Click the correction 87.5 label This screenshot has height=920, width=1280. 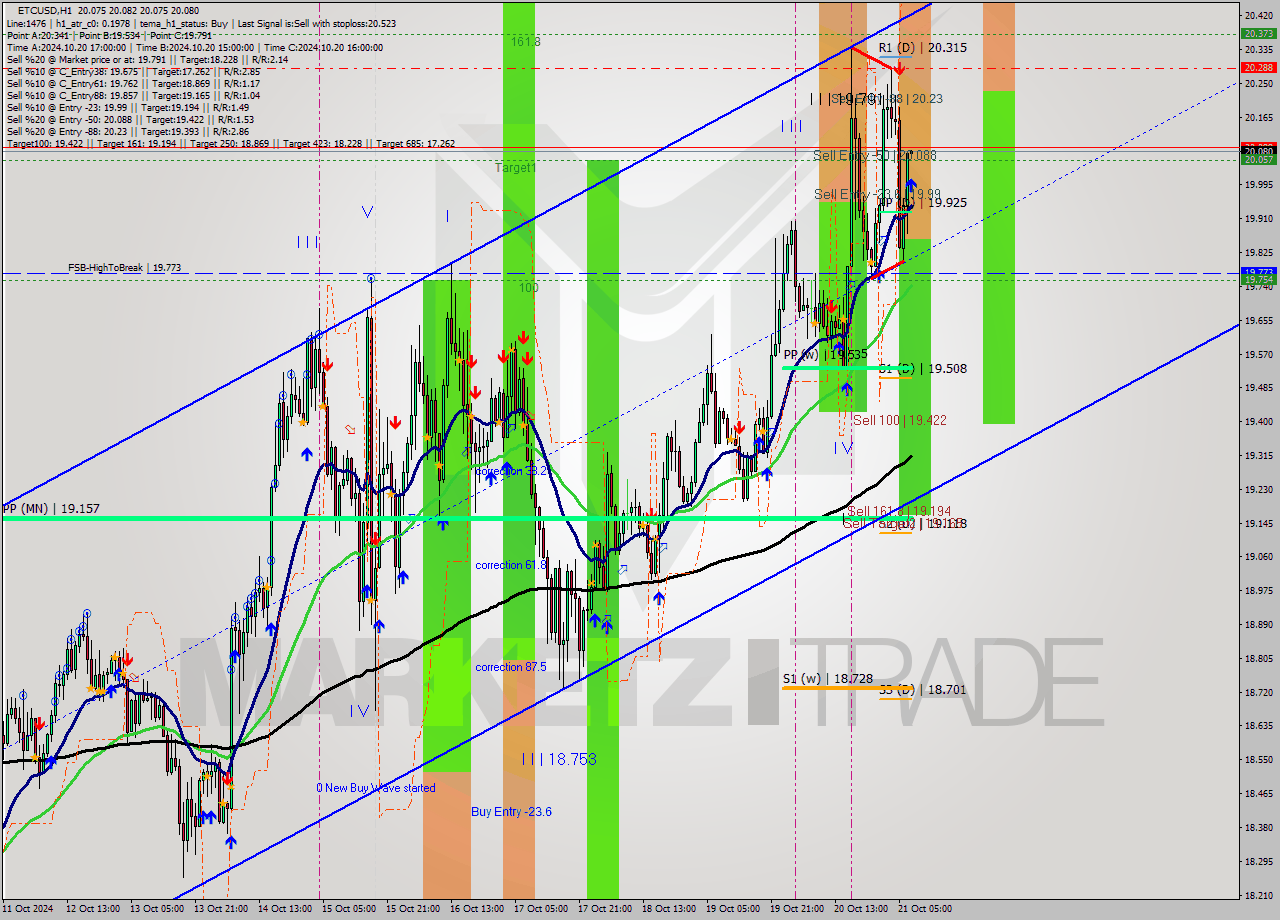click(511, 667)
